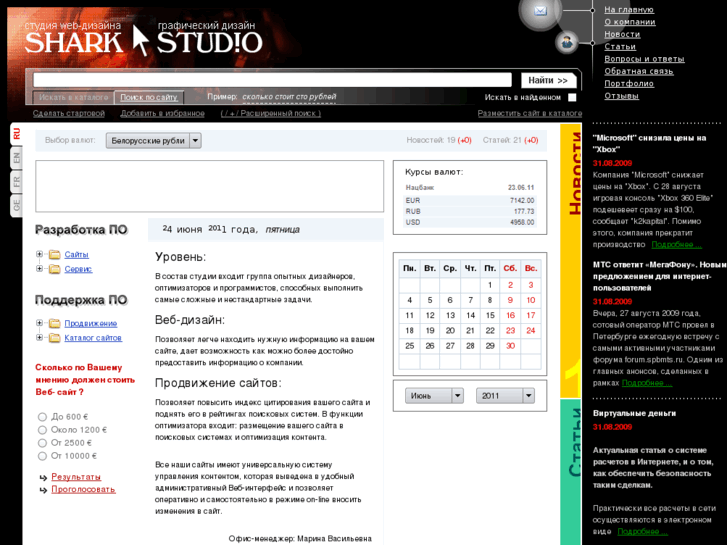Click the EUR 7142.00 rate row

[x=470, y=200]
